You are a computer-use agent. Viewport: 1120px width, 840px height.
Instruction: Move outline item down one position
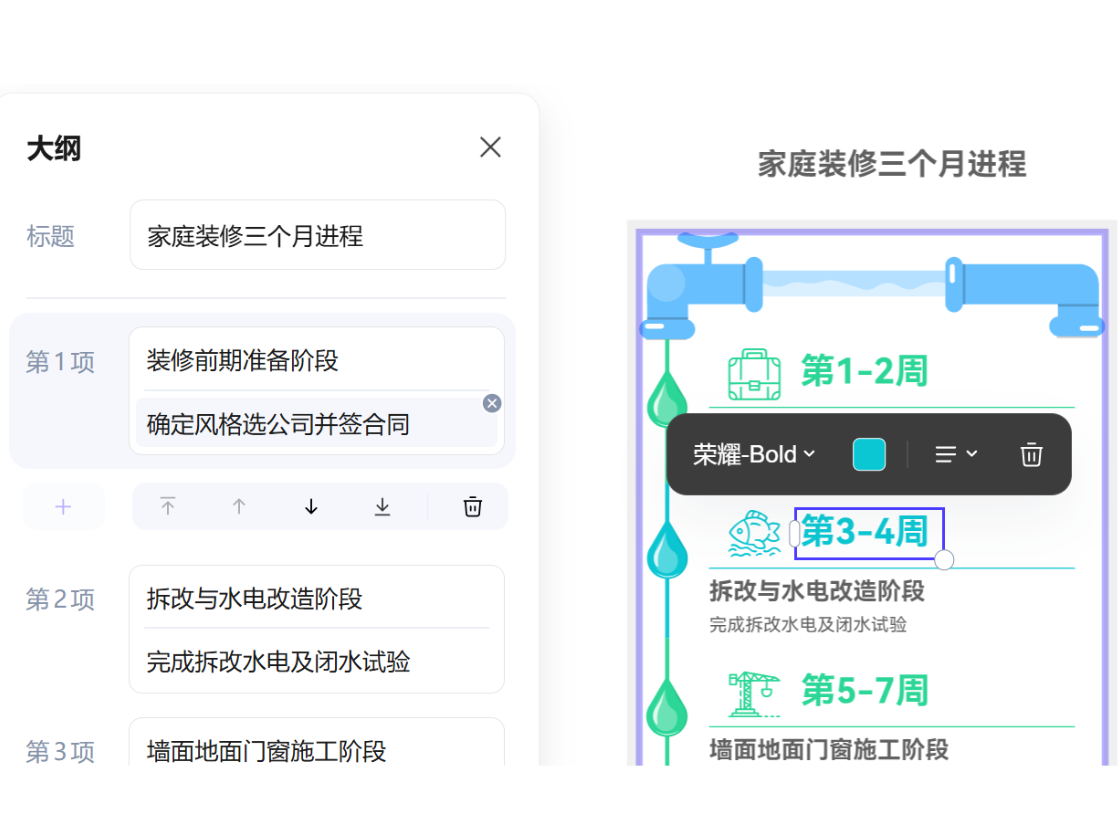pyautogui.click(x=310, y=506)
